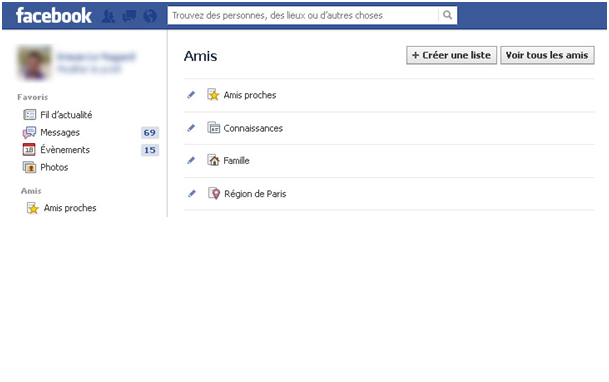Edit Région de Paris pencil icon
609x382 pixels.
point(191,193)
